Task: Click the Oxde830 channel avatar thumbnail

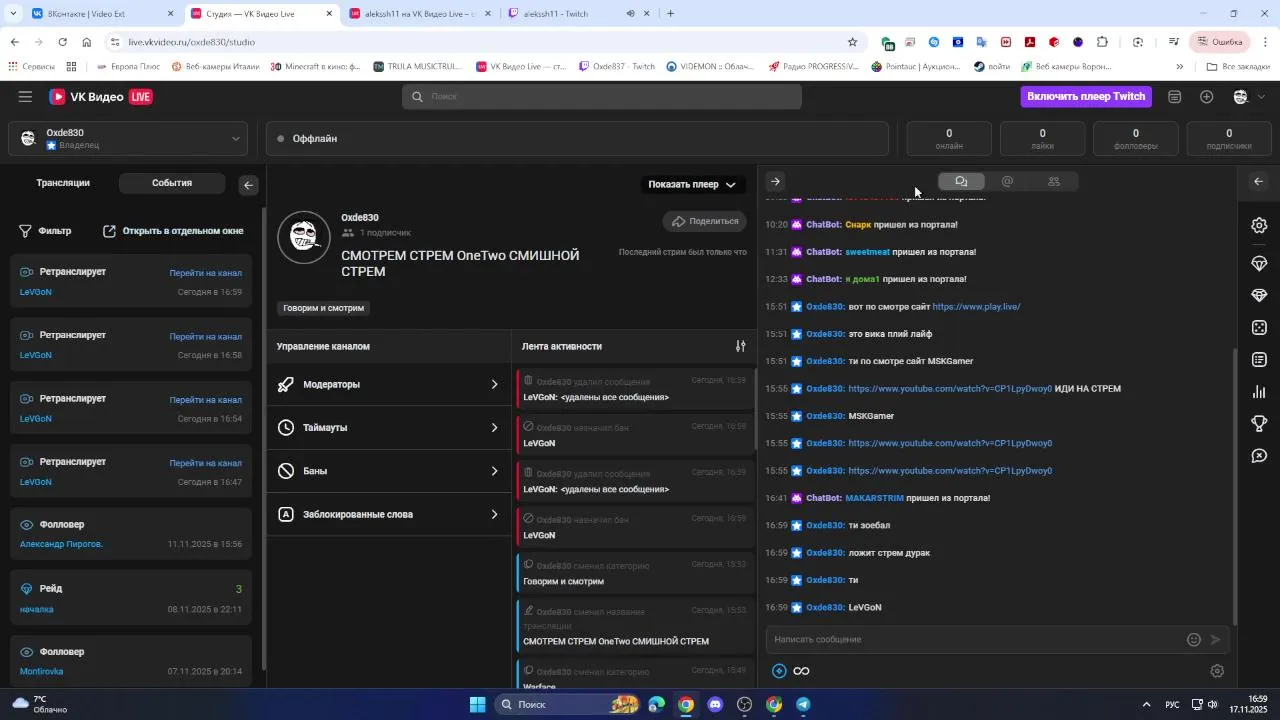Action: point(304,237)
